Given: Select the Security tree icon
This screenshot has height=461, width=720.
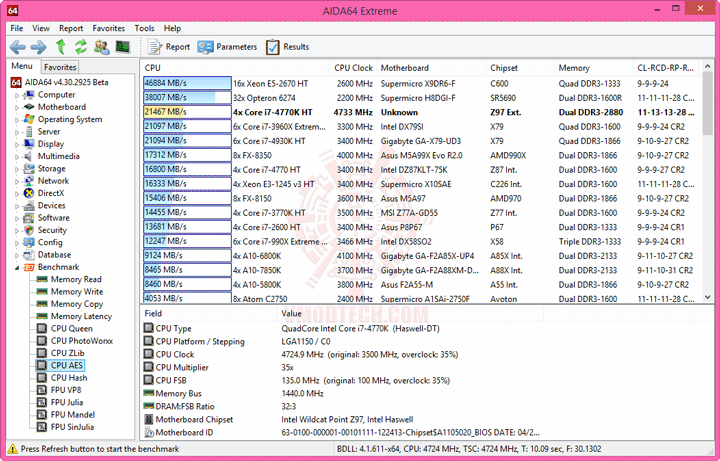Looking at the screenshot, I should point(29,230).
